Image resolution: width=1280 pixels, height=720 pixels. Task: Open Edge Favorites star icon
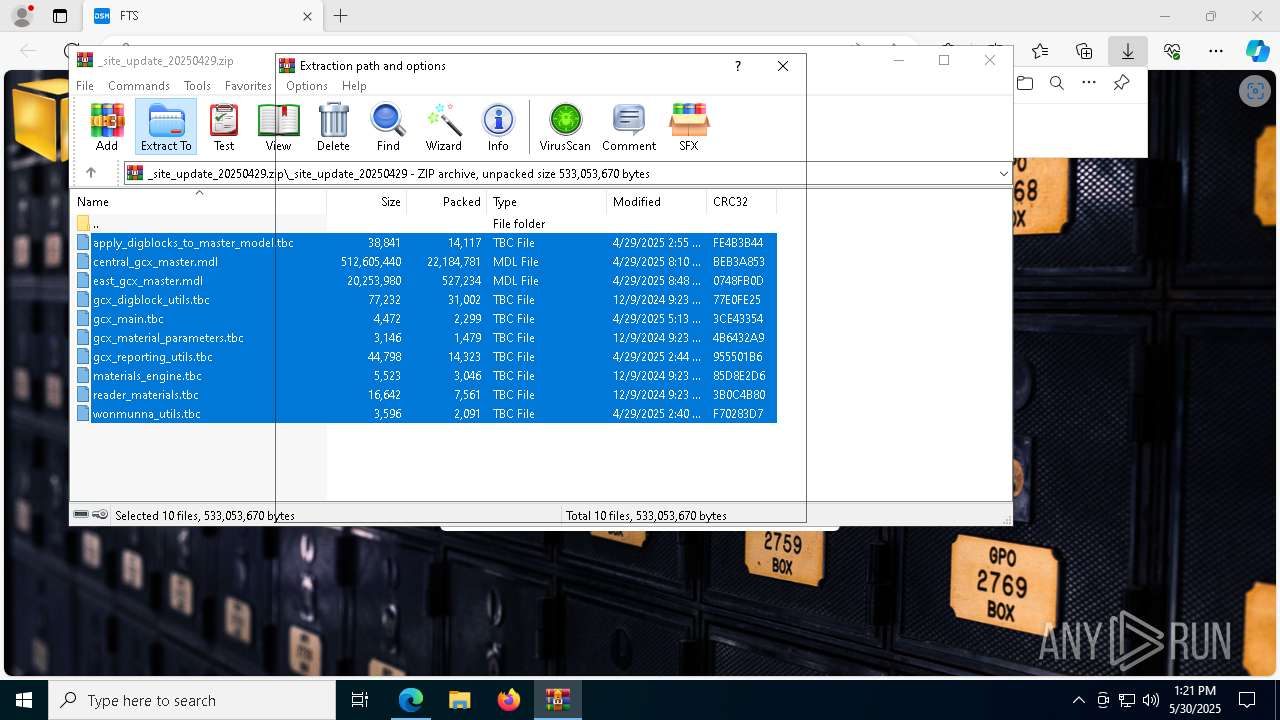[x=1040, y=51]
